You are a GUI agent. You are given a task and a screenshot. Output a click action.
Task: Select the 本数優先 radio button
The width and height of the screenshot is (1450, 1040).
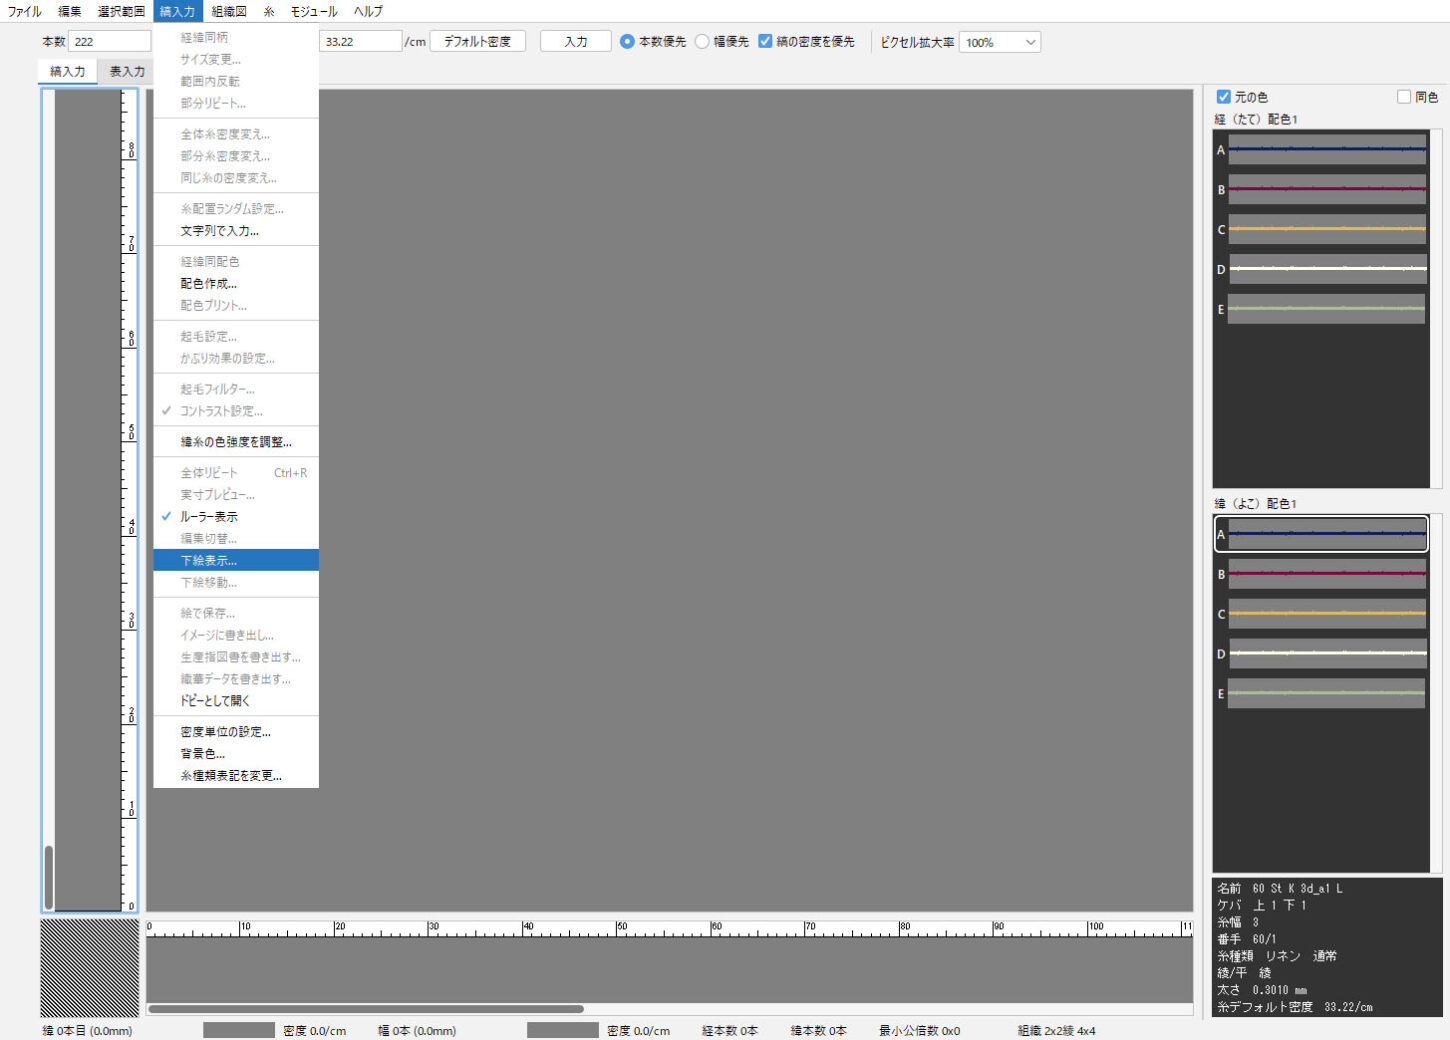(627, 42)
